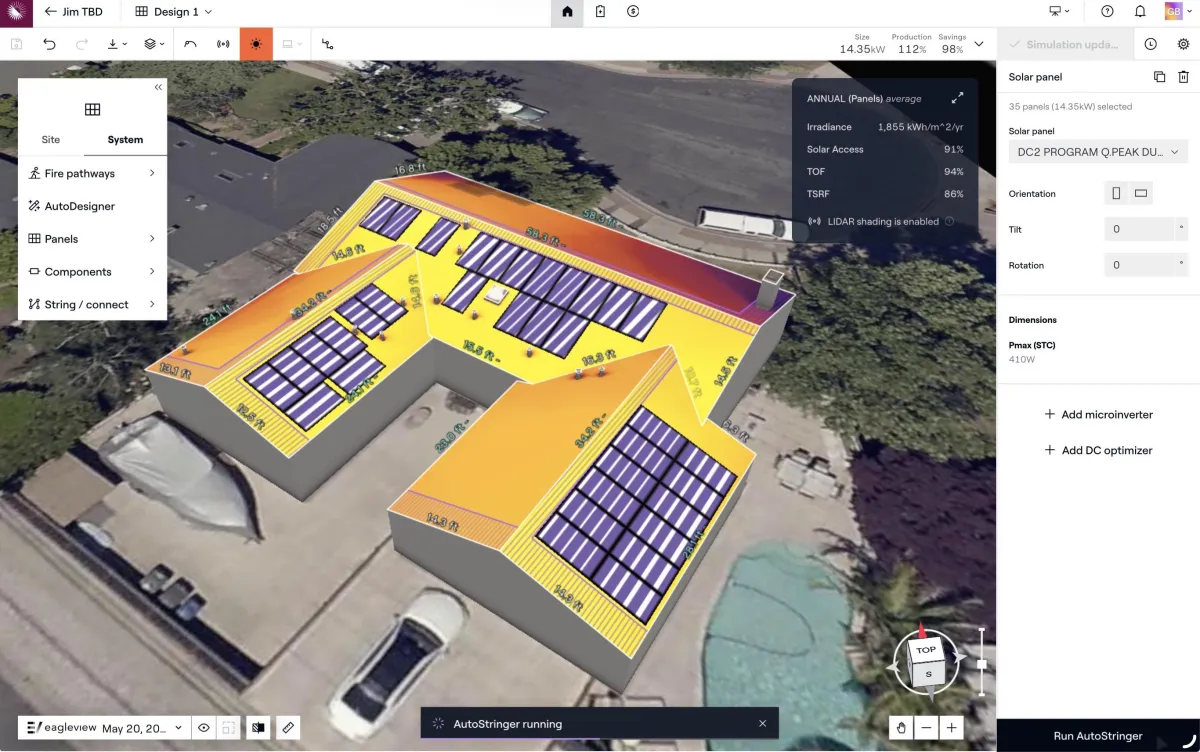Viewport: 1200px width, 752px height.
Task: Select the pan hand tool
Action: tap(901, 728)
